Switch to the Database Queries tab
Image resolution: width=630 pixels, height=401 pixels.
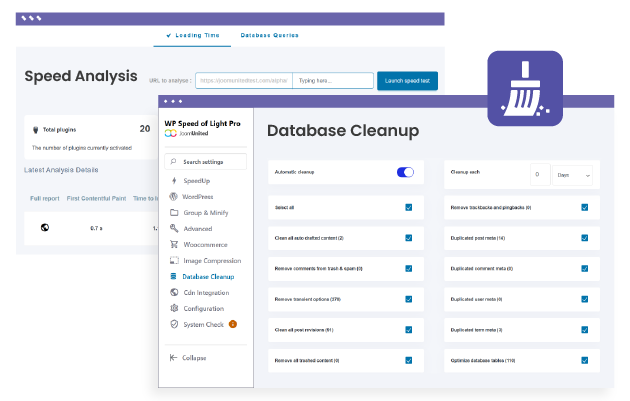coord(269,35)
